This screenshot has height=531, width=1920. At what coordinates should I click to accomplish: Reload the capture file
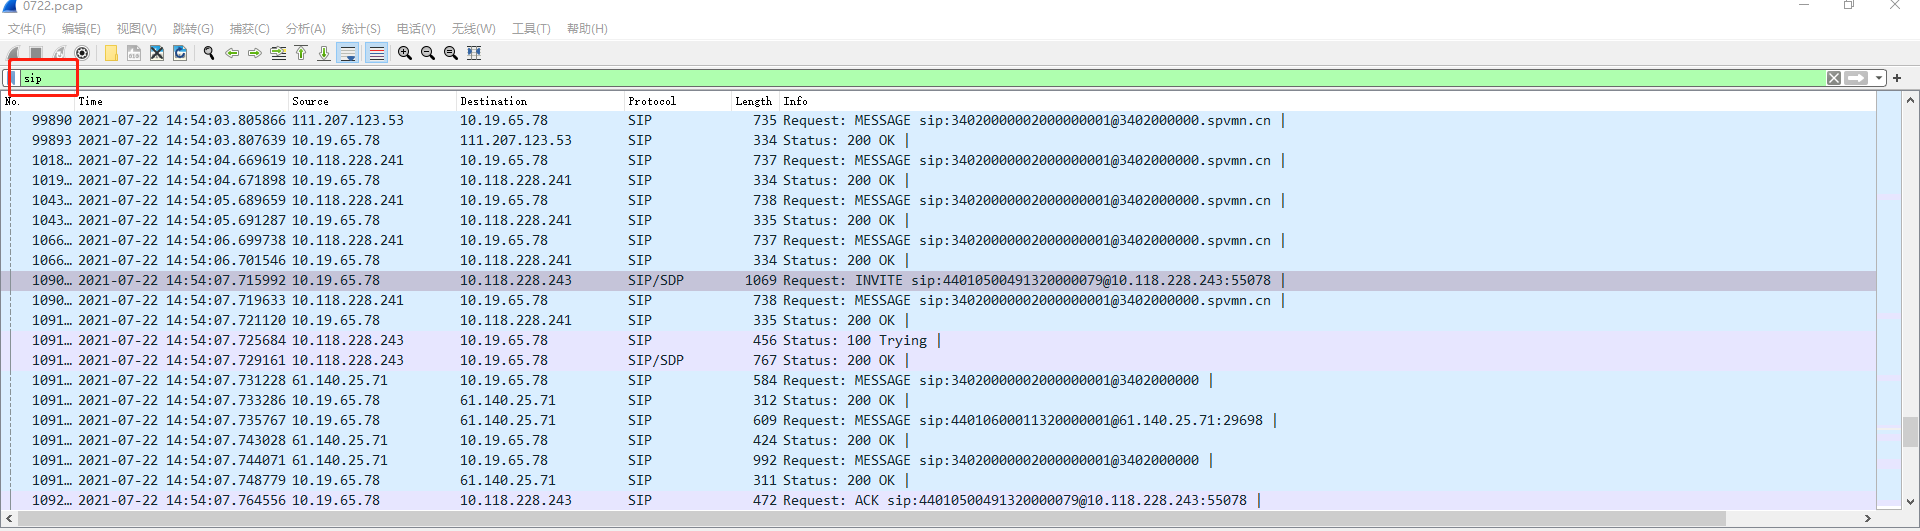[180, 53]
